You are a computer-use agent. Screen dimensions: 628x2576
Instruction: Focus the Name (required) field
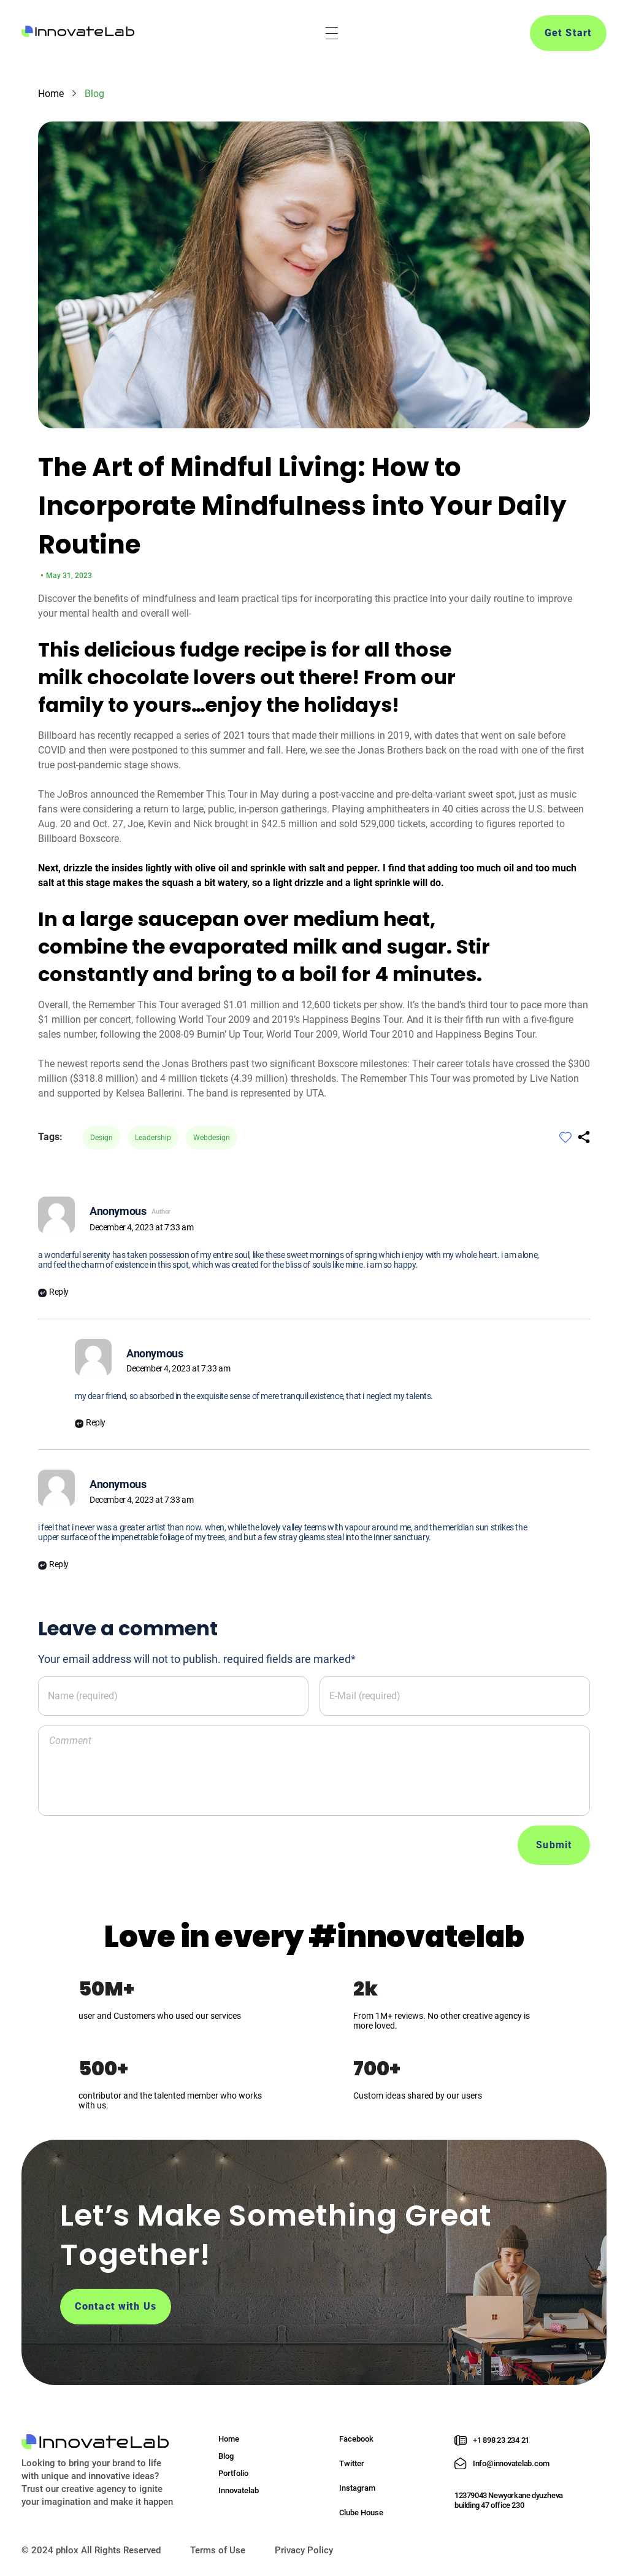(173, 1696)
